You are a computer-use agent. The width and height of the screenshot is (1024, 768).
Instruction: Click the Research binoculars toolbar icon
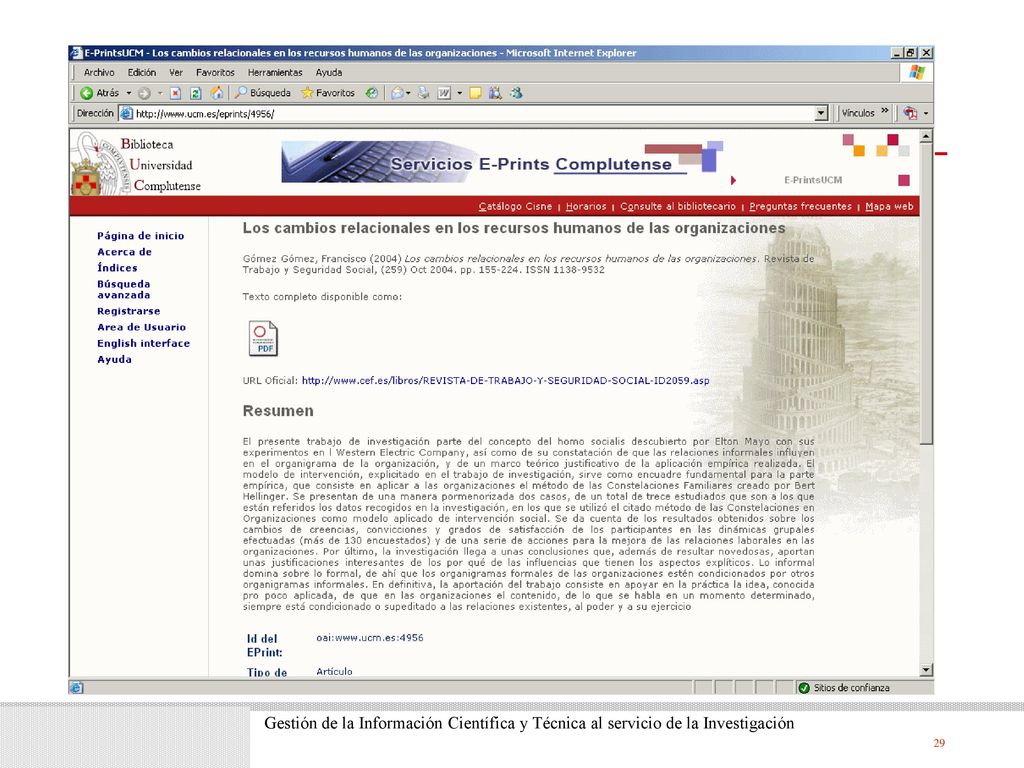click(x=495, y=93)
